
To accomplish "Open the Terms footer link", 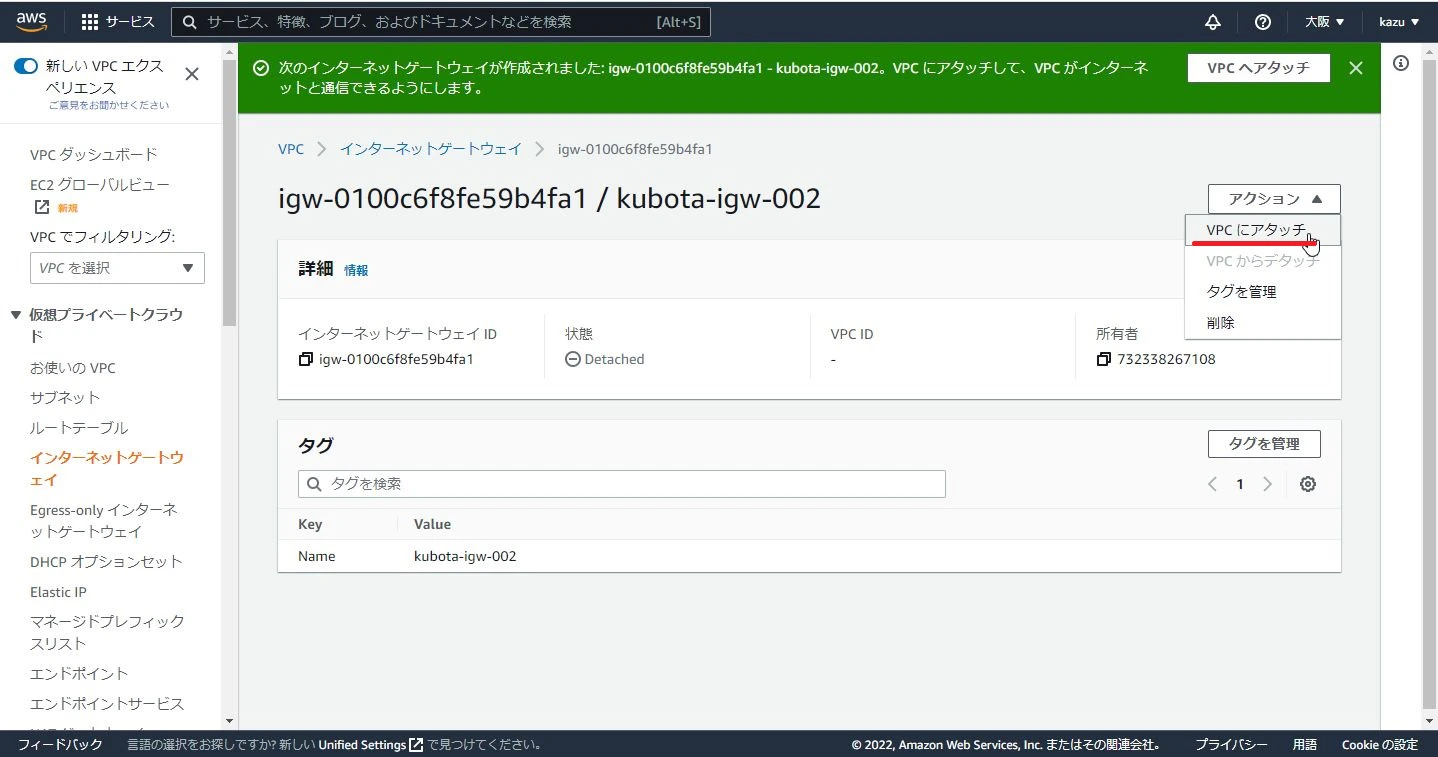I will (1305, 745).
